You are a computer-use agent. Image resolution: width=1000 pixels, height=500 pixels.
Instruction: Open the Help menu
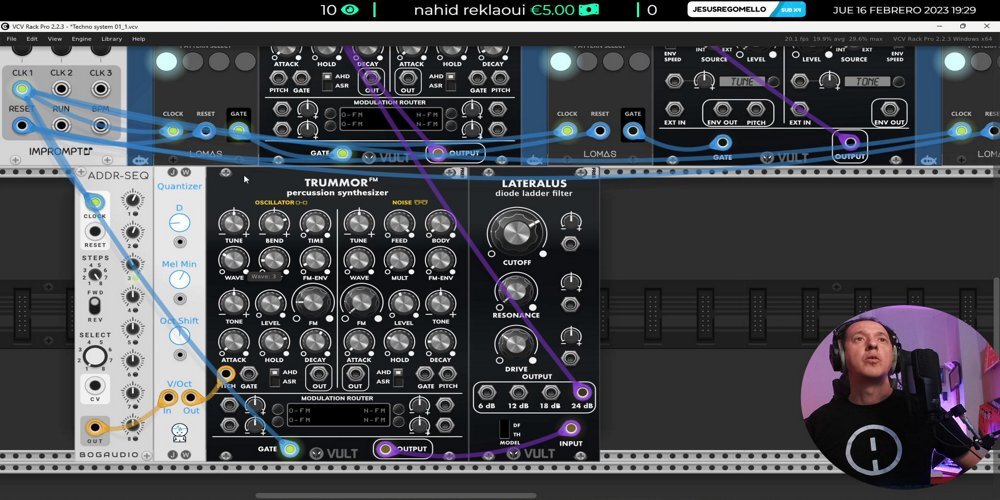coord(138,39)
